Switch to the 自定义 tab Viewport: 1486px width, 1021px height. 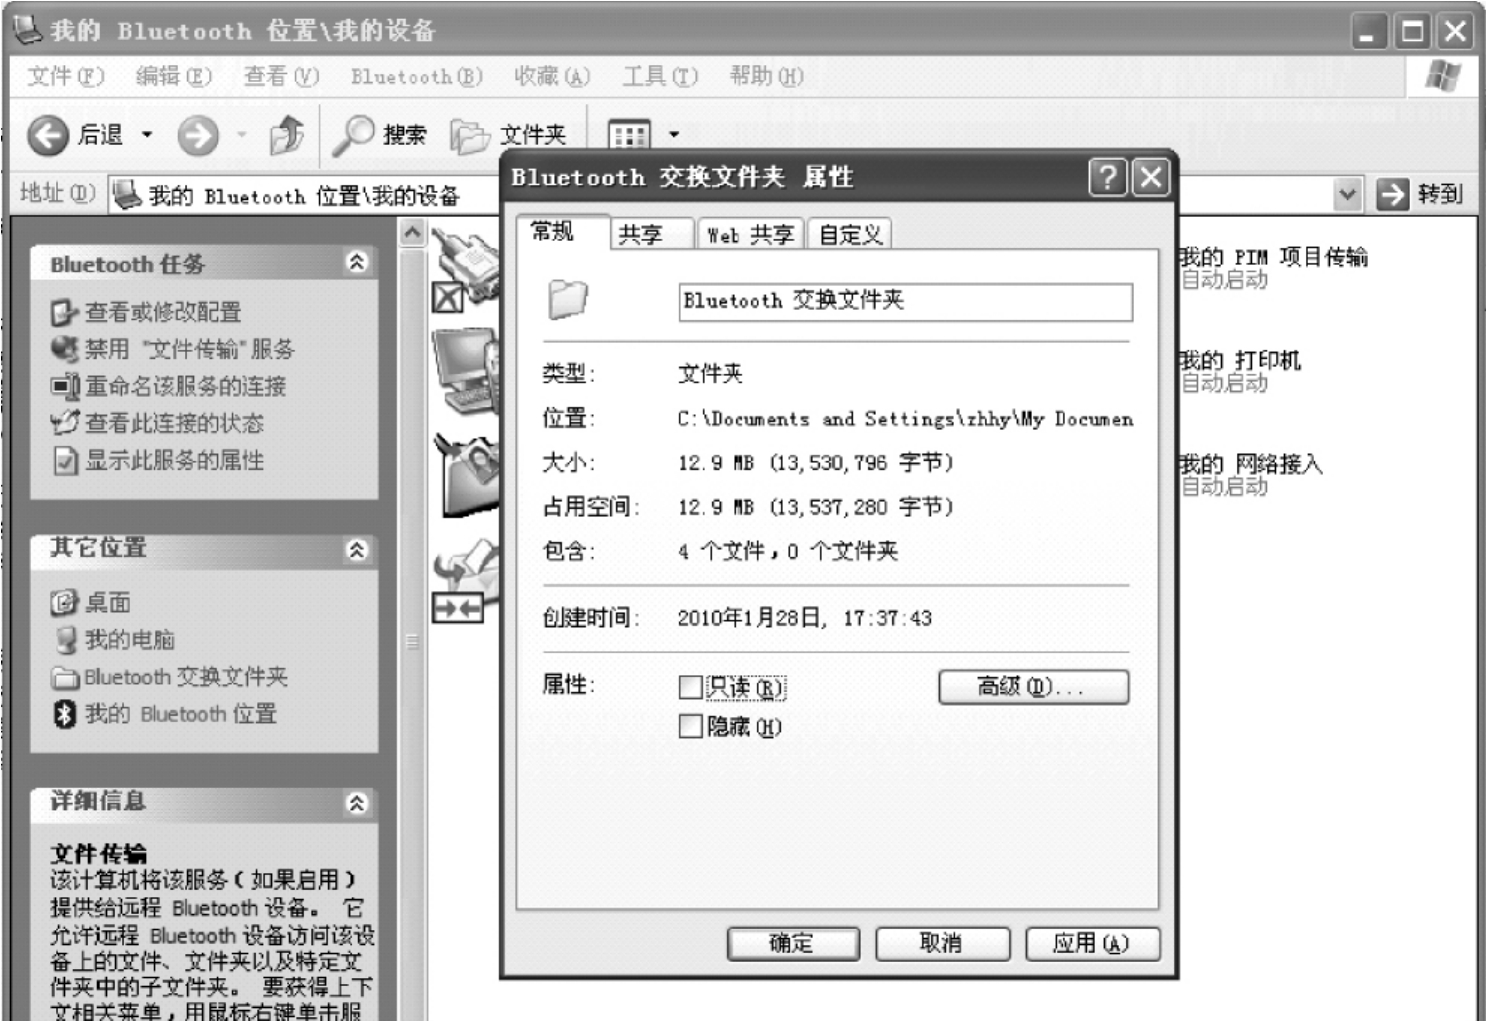[x=849, y=235]
